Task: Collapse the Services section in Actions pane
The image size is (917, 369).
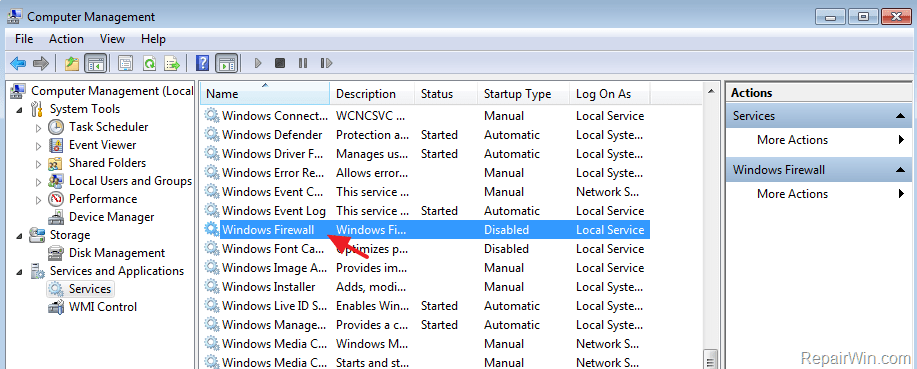Action: click(x=901, y=116)
